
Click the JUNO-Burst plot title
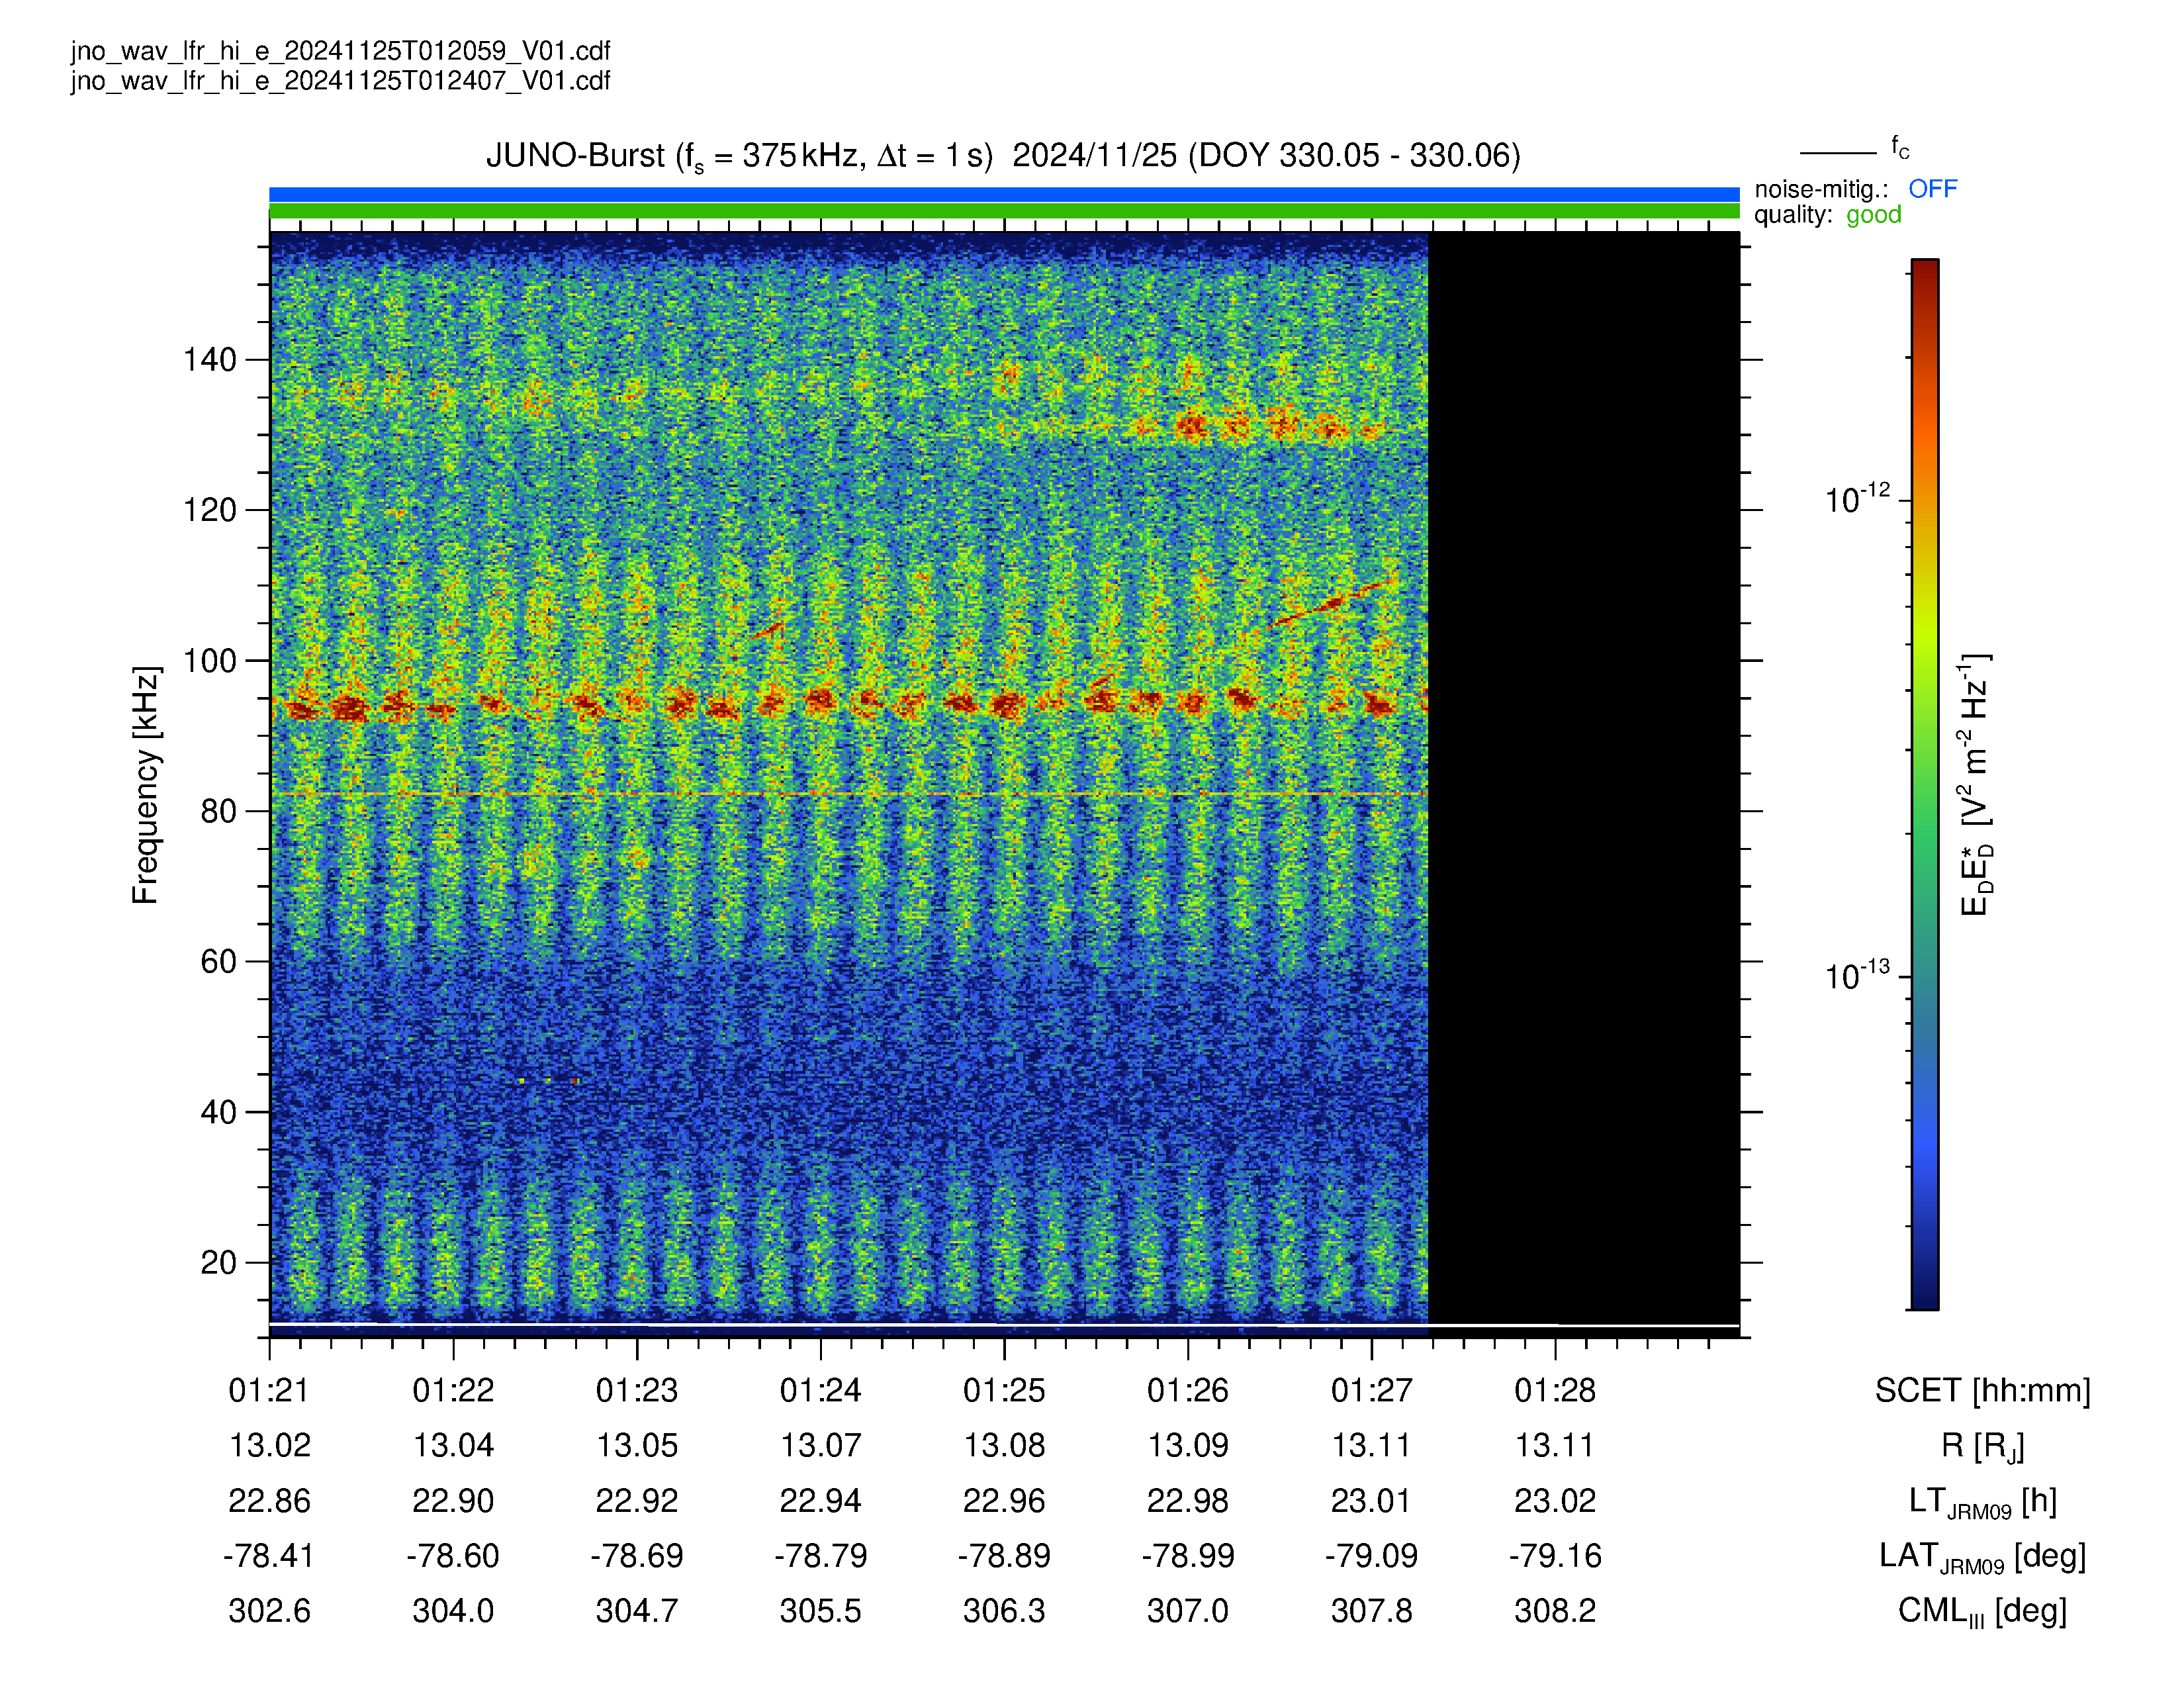click(1003, 156)
